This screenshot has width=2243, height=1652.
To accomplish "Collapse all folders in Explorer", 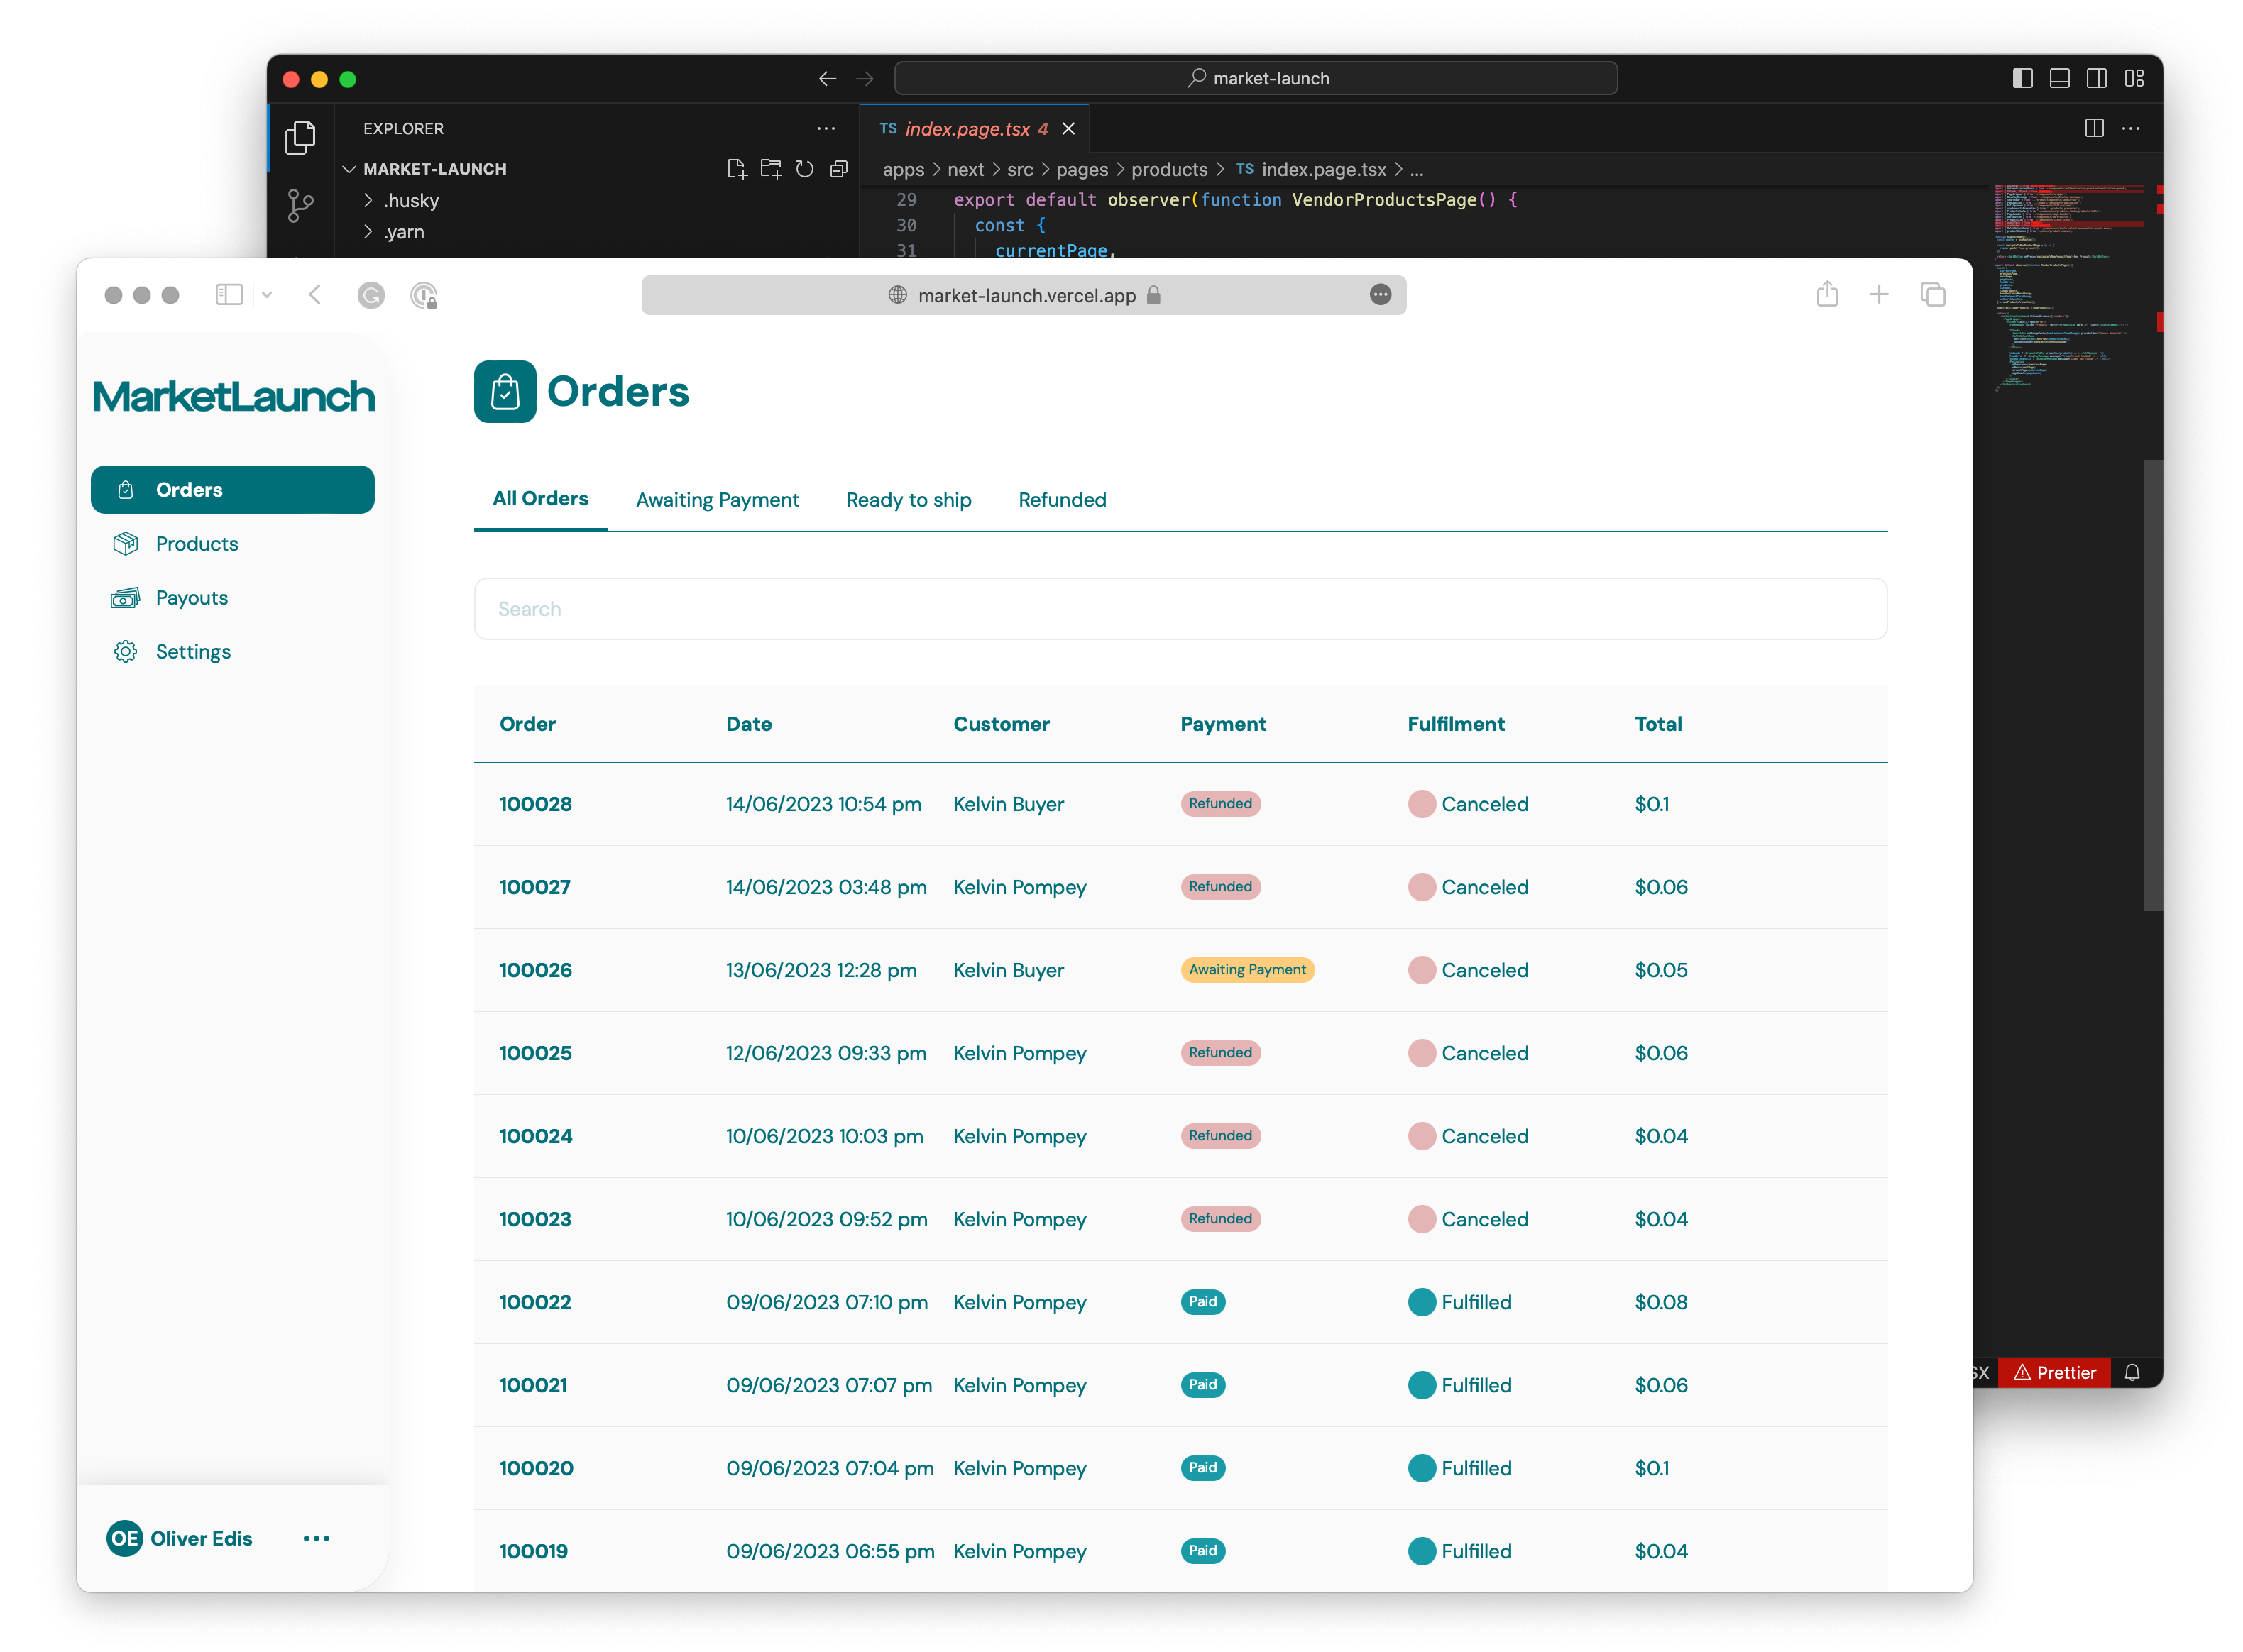I will (839, 169).
